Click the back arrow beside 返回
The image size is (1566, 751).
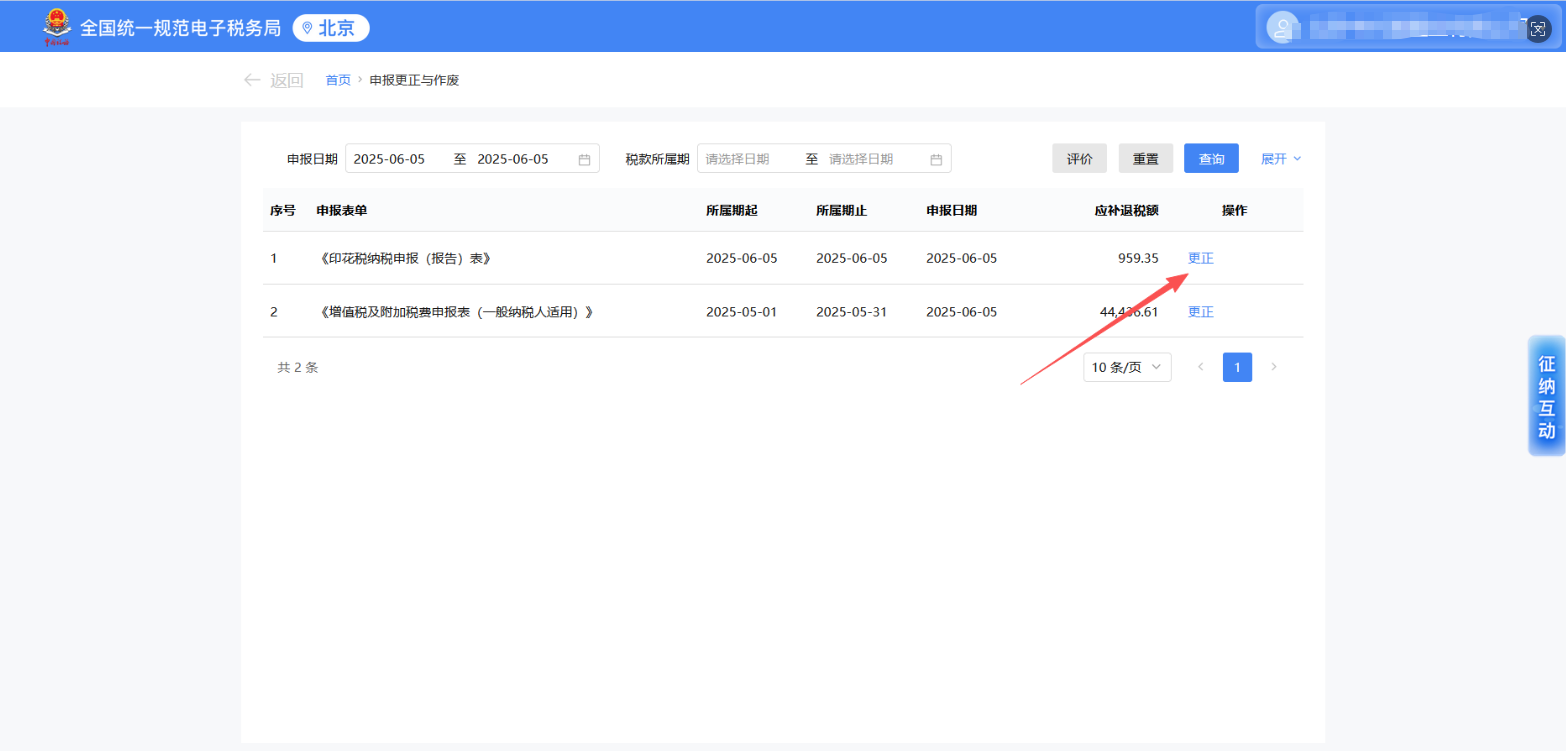click(252, 79)
